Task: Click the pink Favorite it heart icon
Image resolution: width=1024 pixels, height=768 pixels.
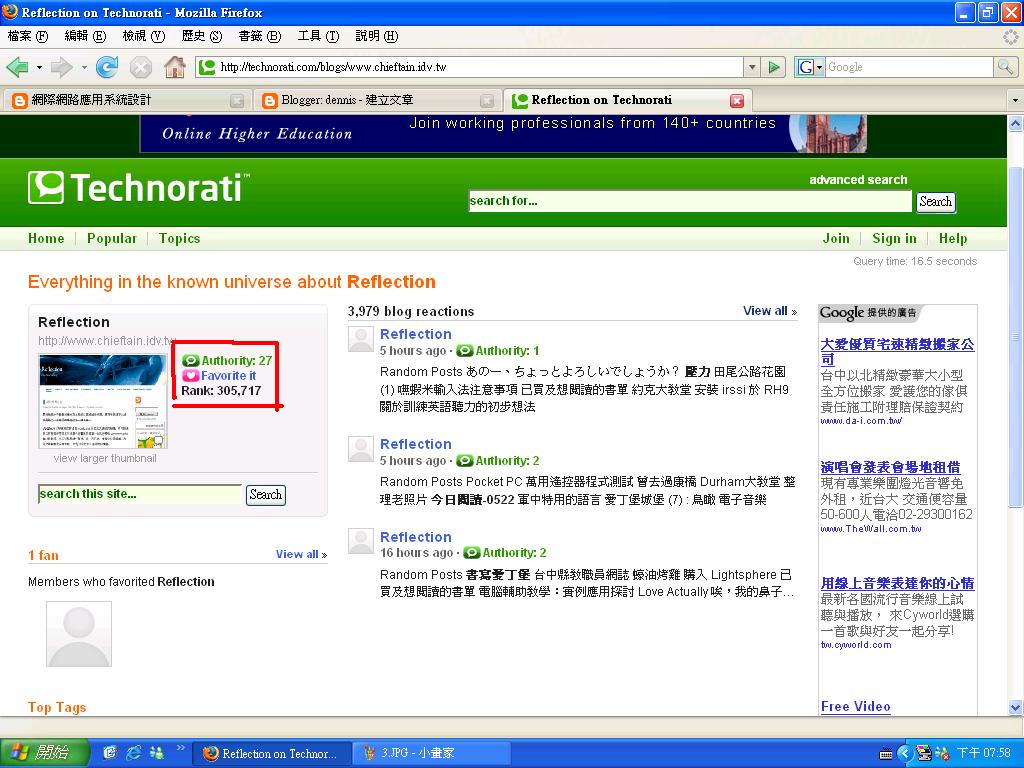Action: point(190,376)
